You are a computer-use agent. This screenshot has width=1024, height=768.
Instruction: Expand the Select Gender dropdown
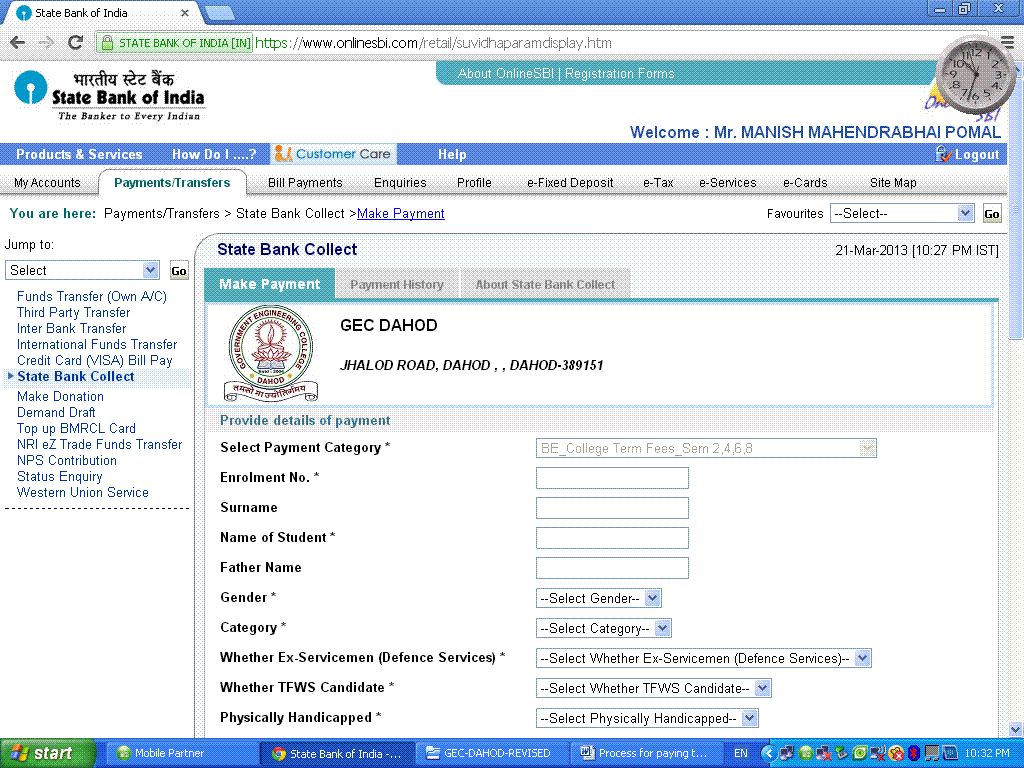[x=599, y=598]
